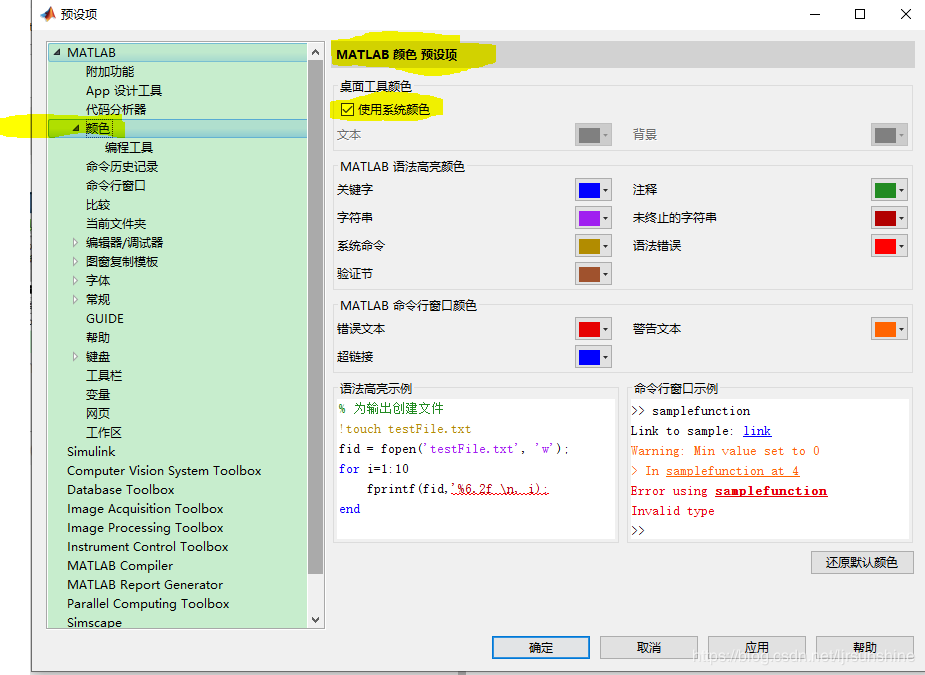925x675 pixels.
Task: Select 变量 in the tree
Action: click(x=98, y=394)
